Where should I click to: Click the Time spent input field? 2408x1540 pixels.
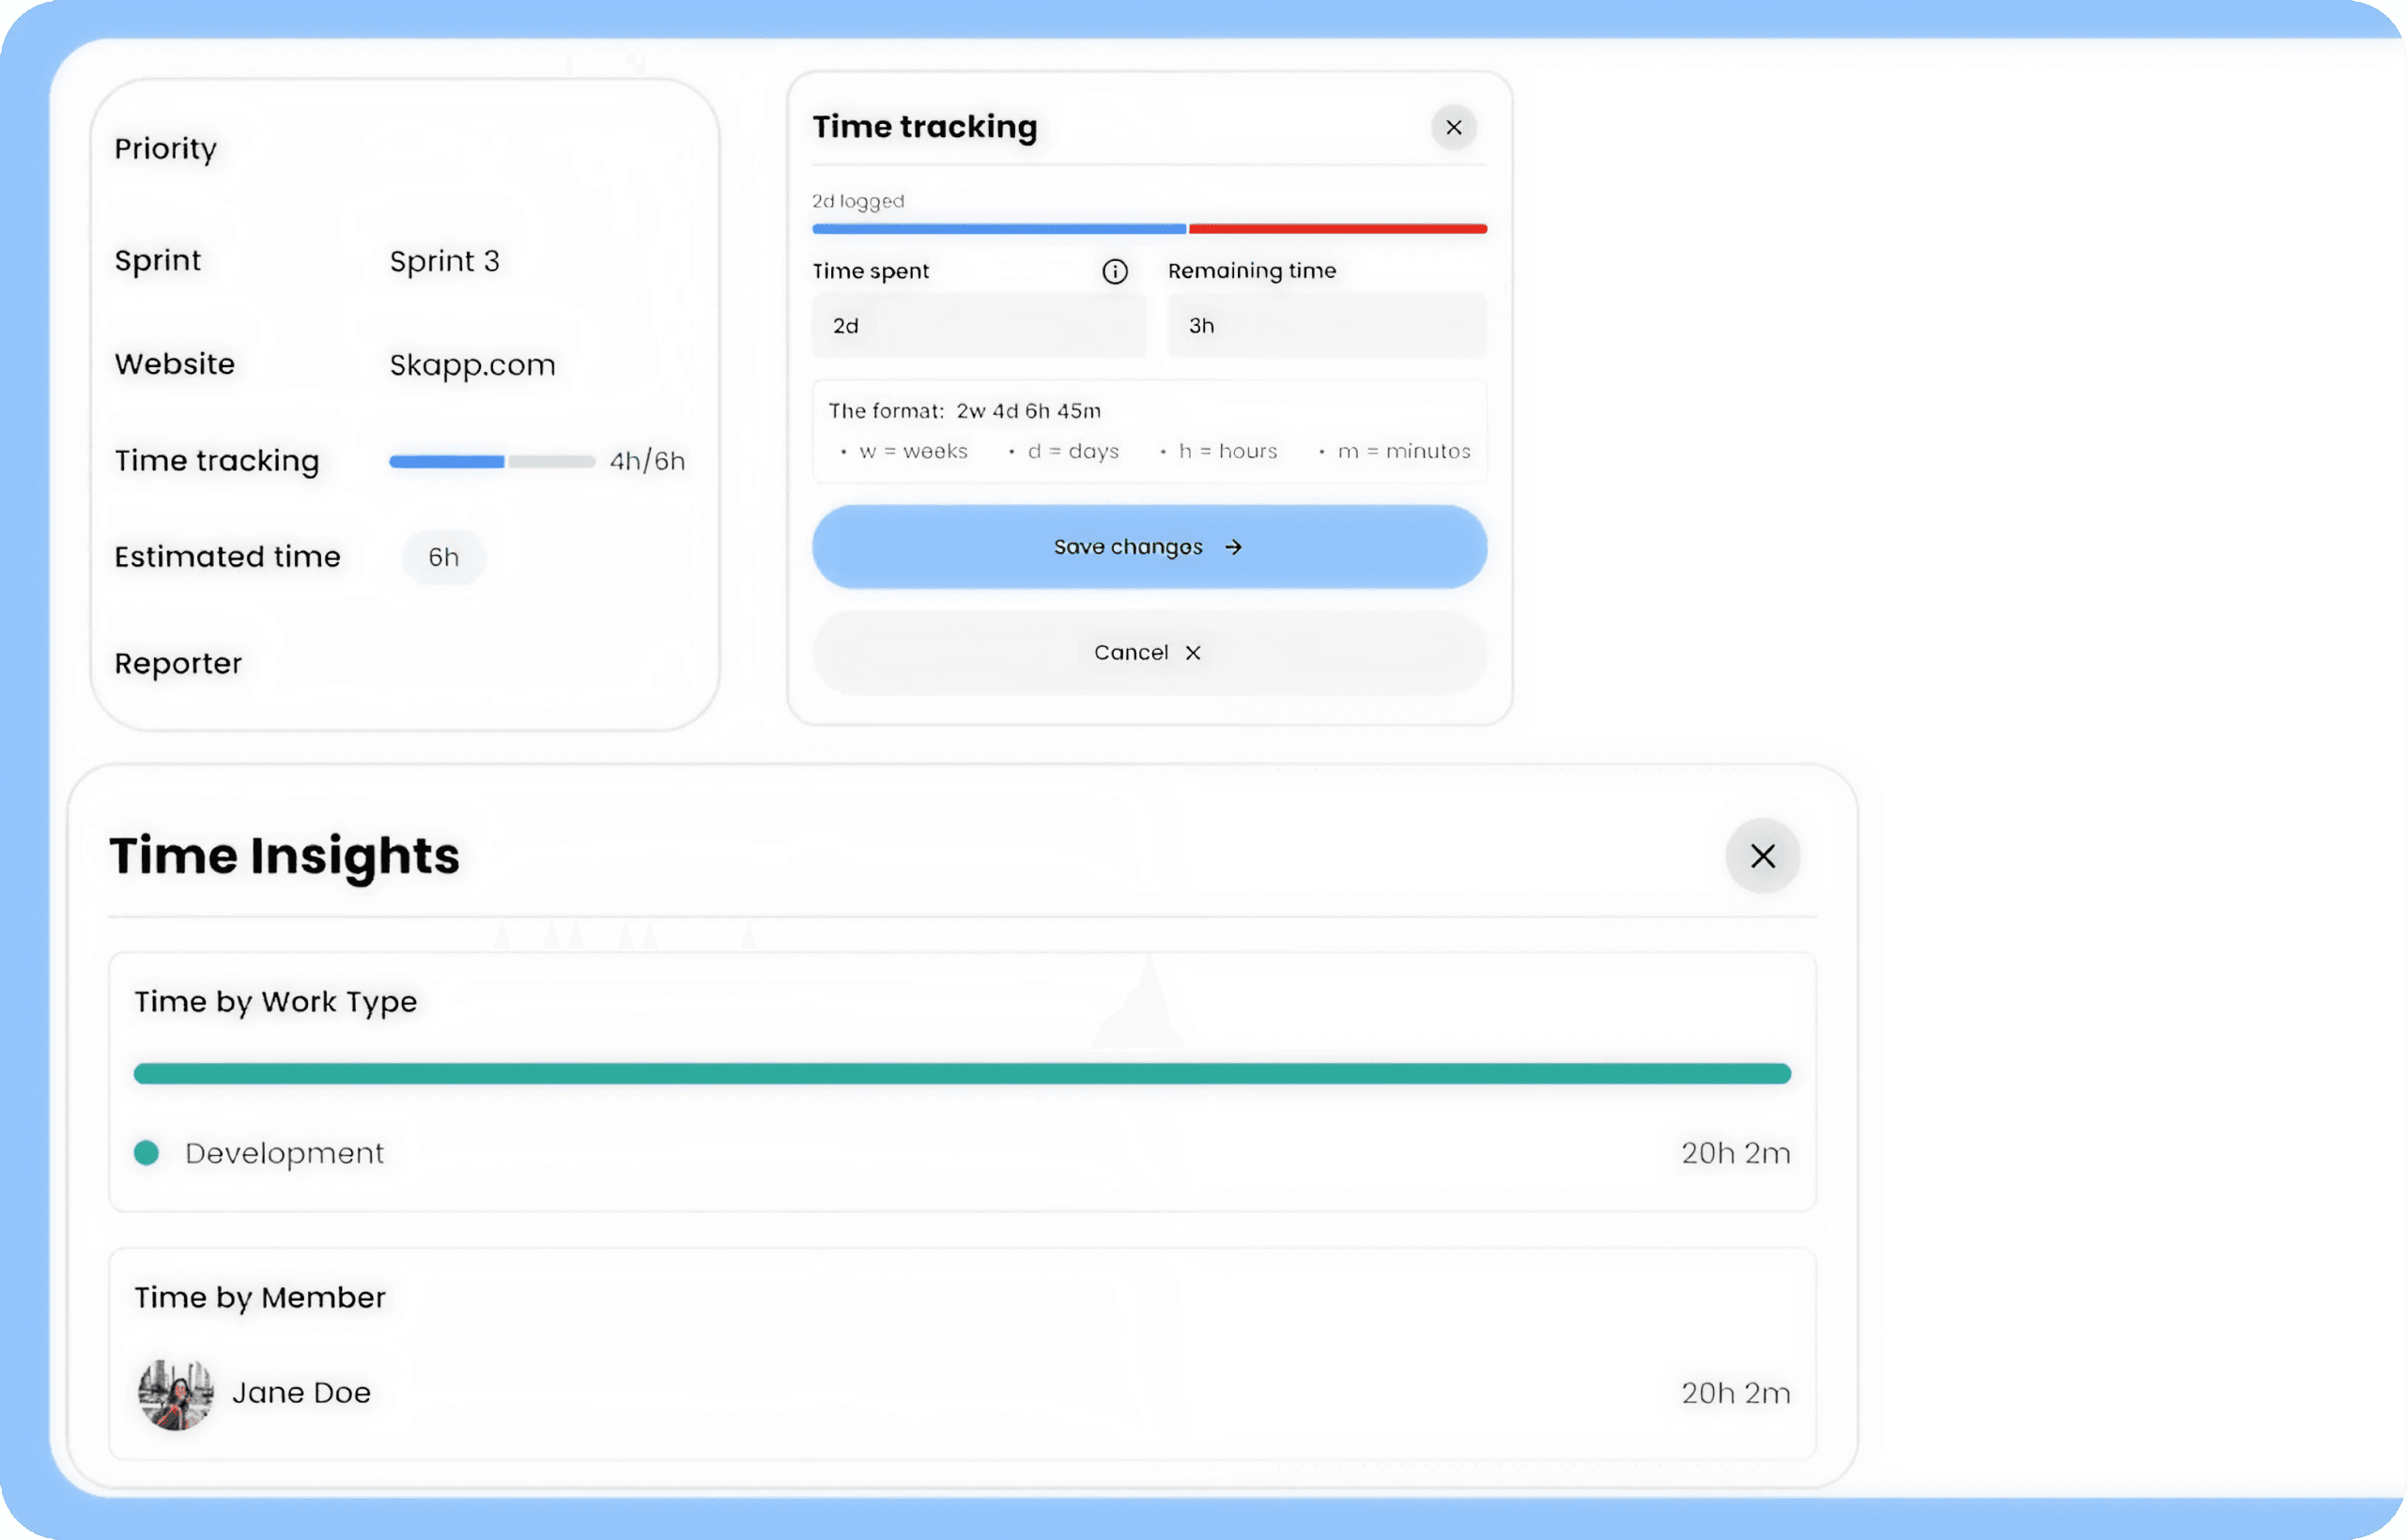(x=978, y=326)
